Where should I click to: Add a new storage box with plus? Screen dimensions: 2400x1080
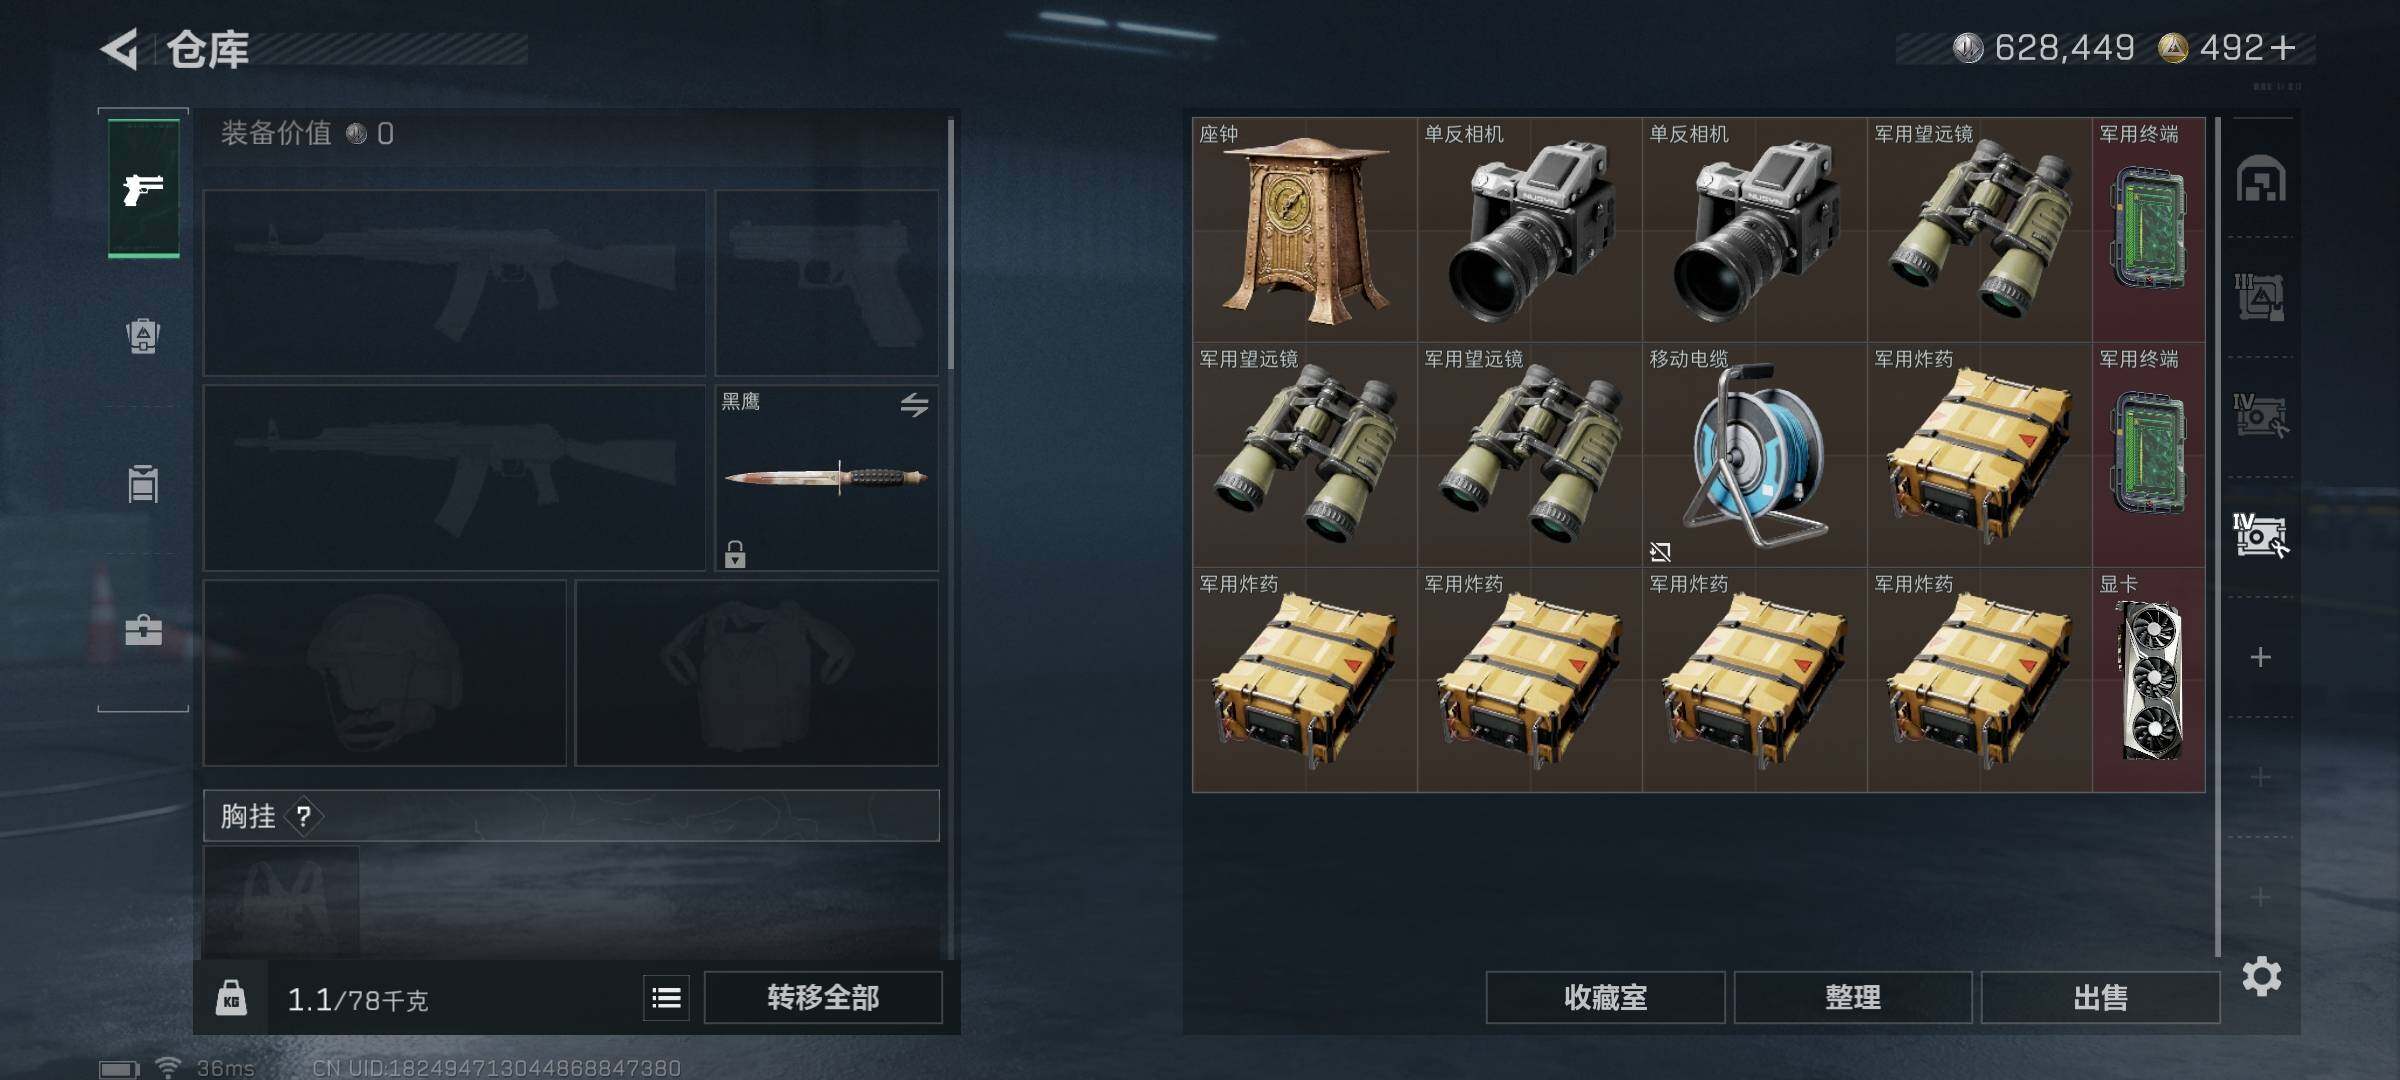click(x=2260, y=657)
